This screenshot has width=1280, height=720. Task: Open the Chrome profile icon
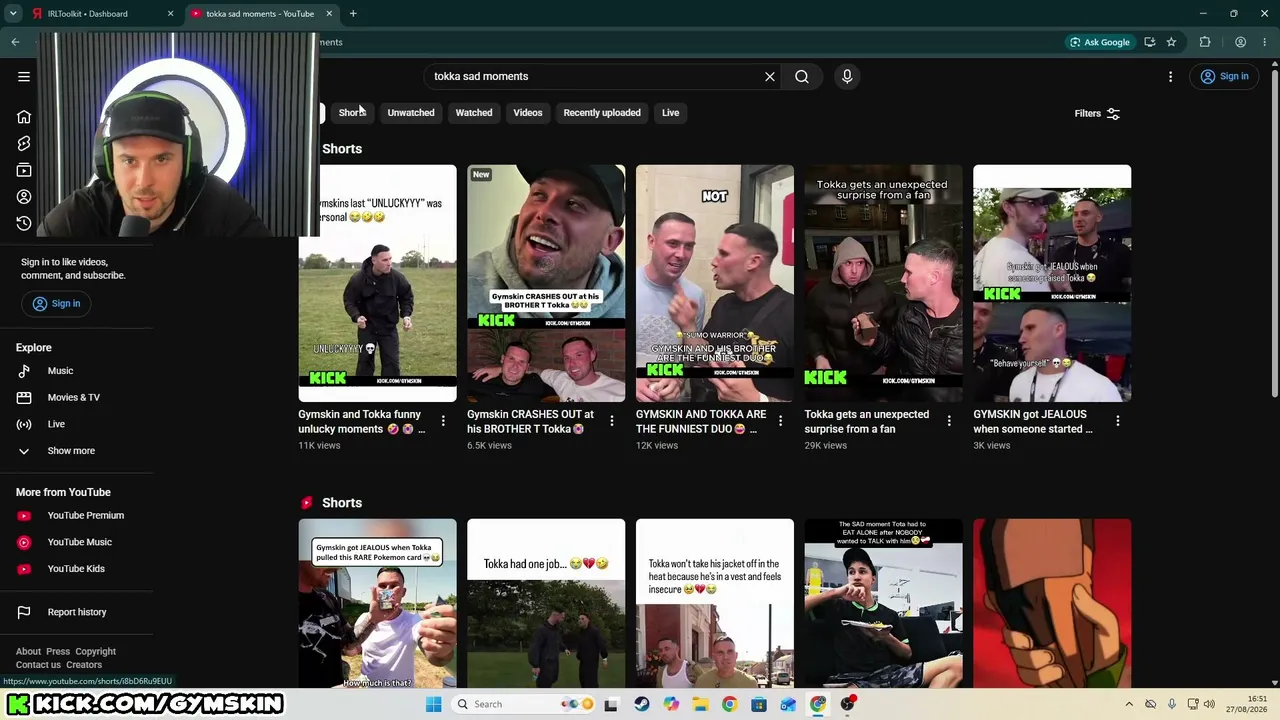tap(1240, 42)
